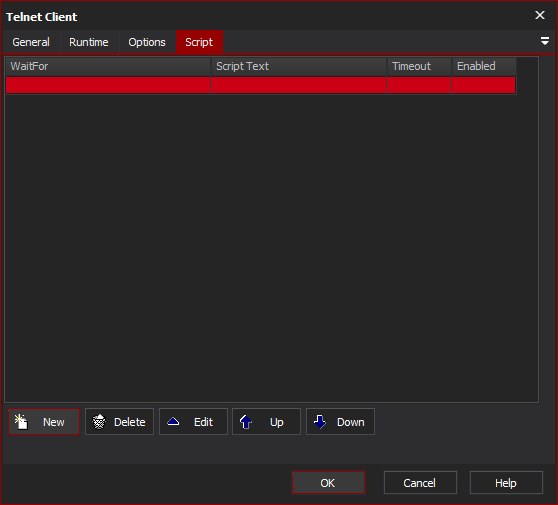Click the blue Down arrow icon

(320, 422)
